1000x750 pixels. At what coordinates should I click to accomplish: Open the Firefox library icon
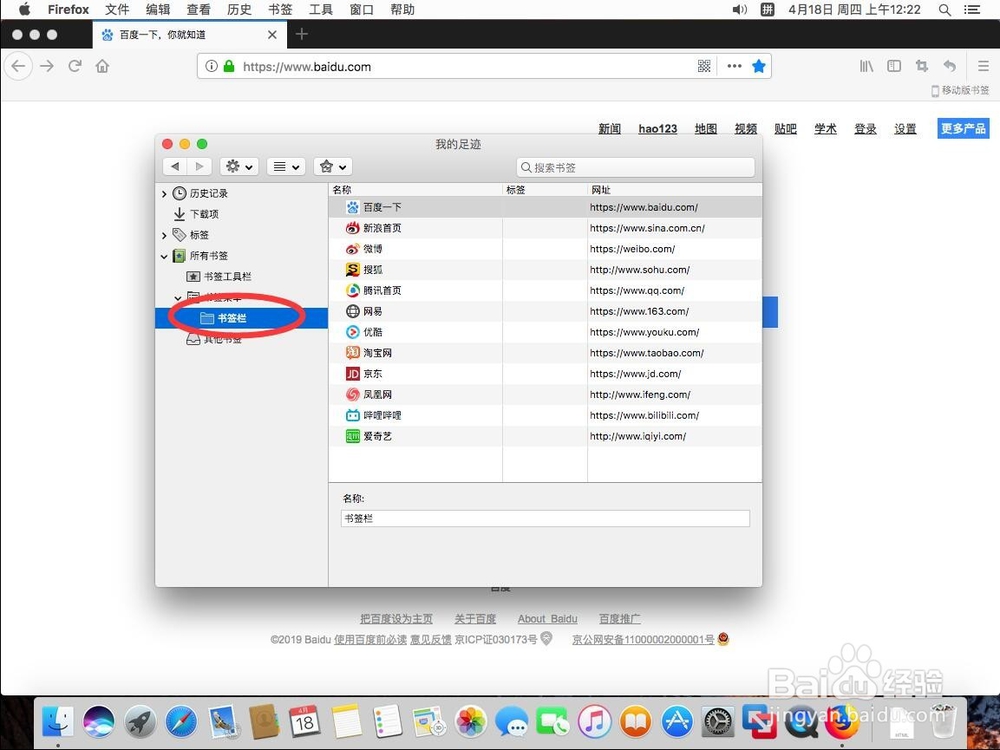pos(866,66)
